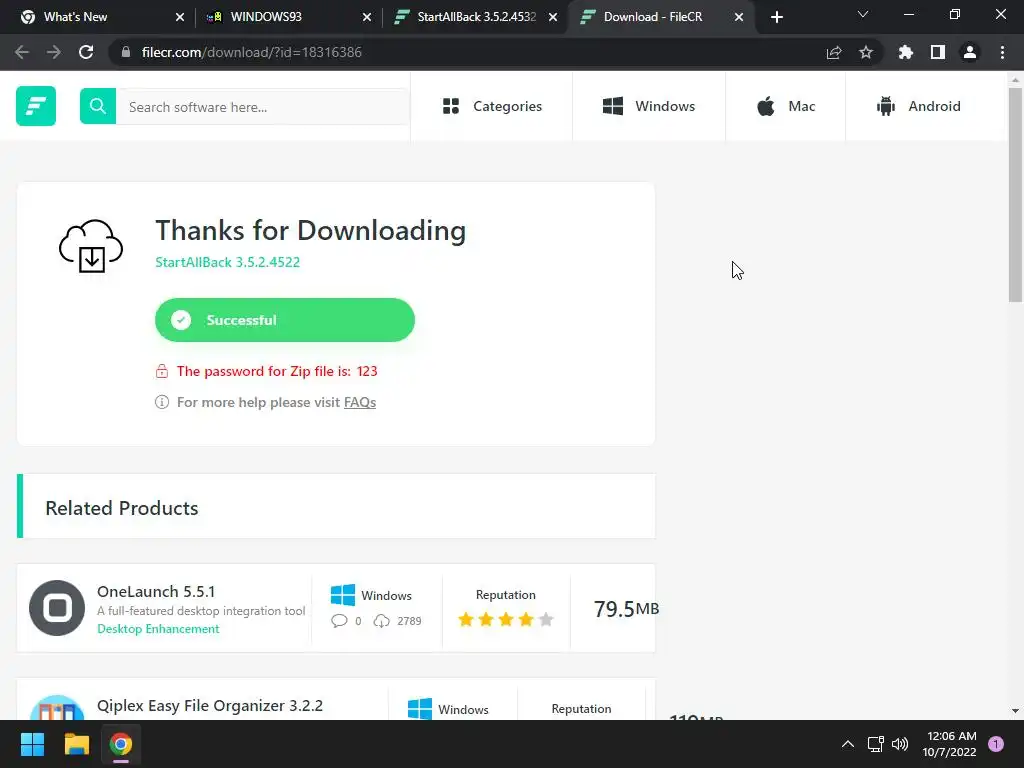The width and height of the screenshot is (1024, 768).
Task: Open the StartAllBack 3.5.2.4522 link
Action: pos(227,262)
